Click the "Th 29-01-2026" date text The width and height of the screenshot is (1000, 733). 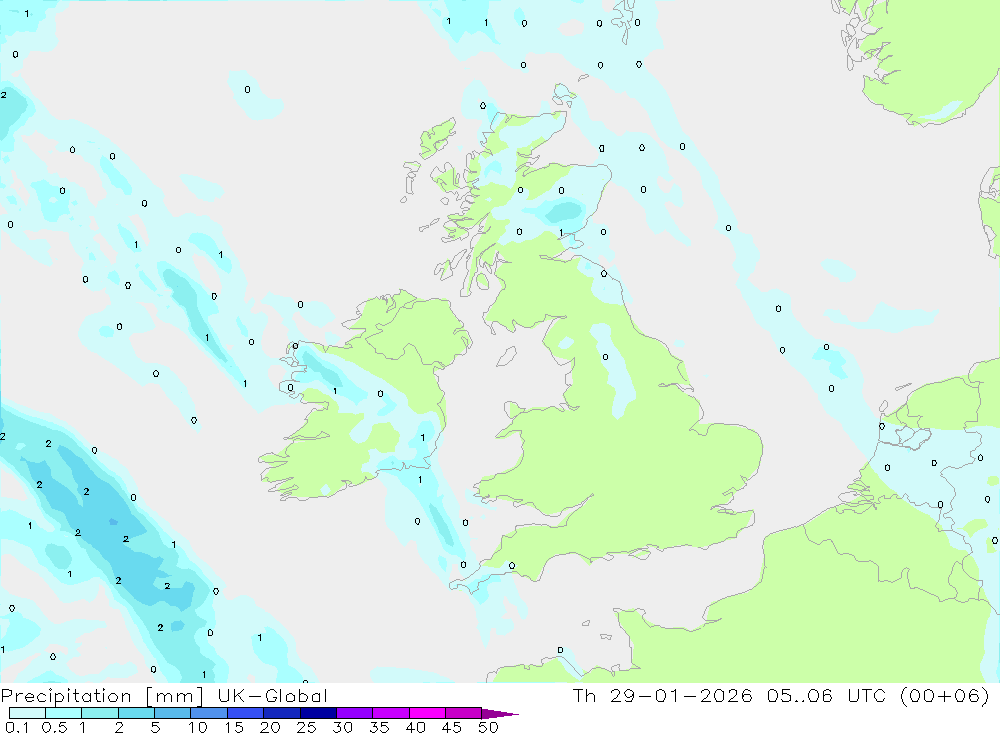click(663, 695)
